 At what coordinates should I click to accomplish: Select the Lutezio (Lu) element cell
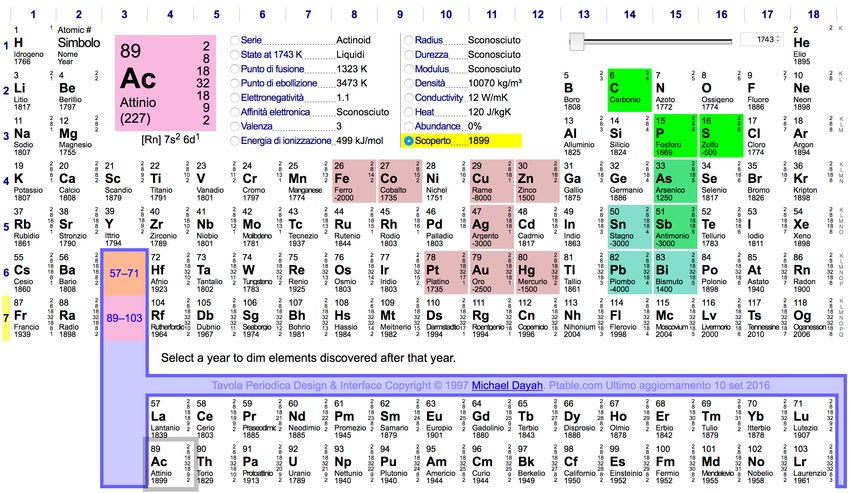pos(813,419)
